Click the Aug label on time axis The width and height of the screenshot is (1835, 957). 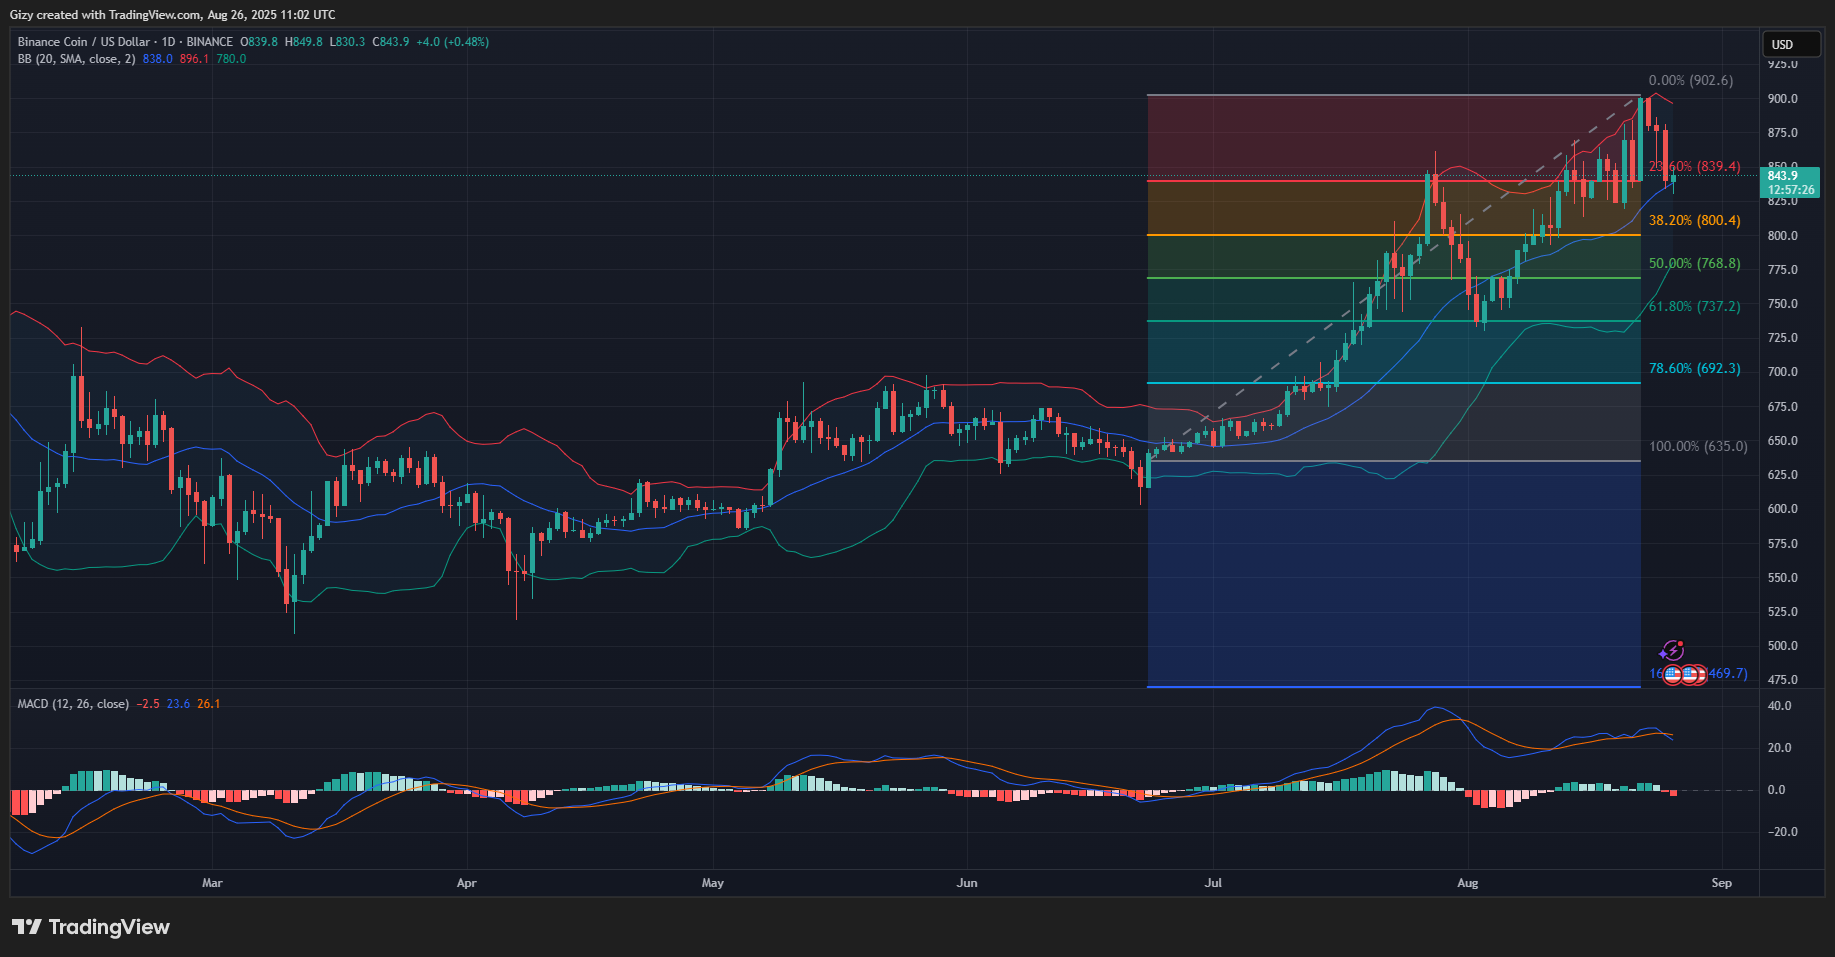pos(1467,883)
